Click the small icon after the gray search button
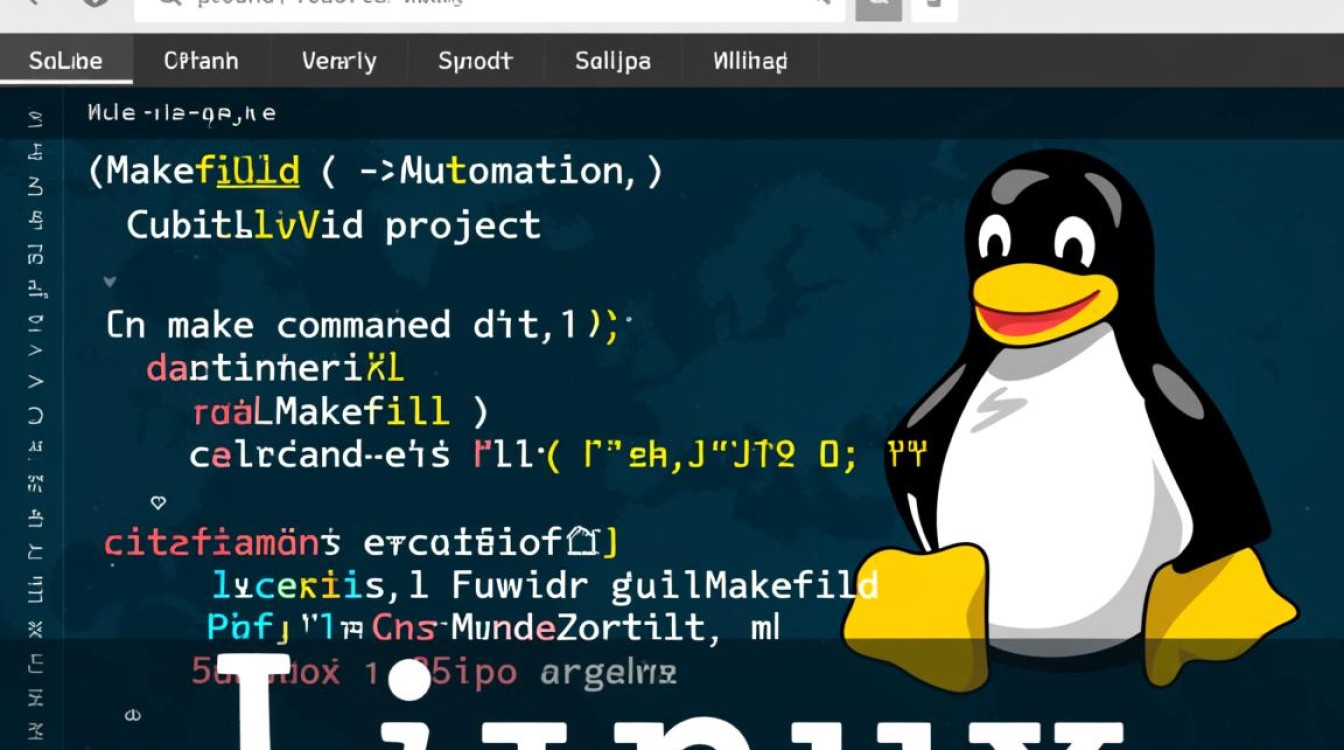This screenshot has height=750, width=1344. click(x=938, y=5)
